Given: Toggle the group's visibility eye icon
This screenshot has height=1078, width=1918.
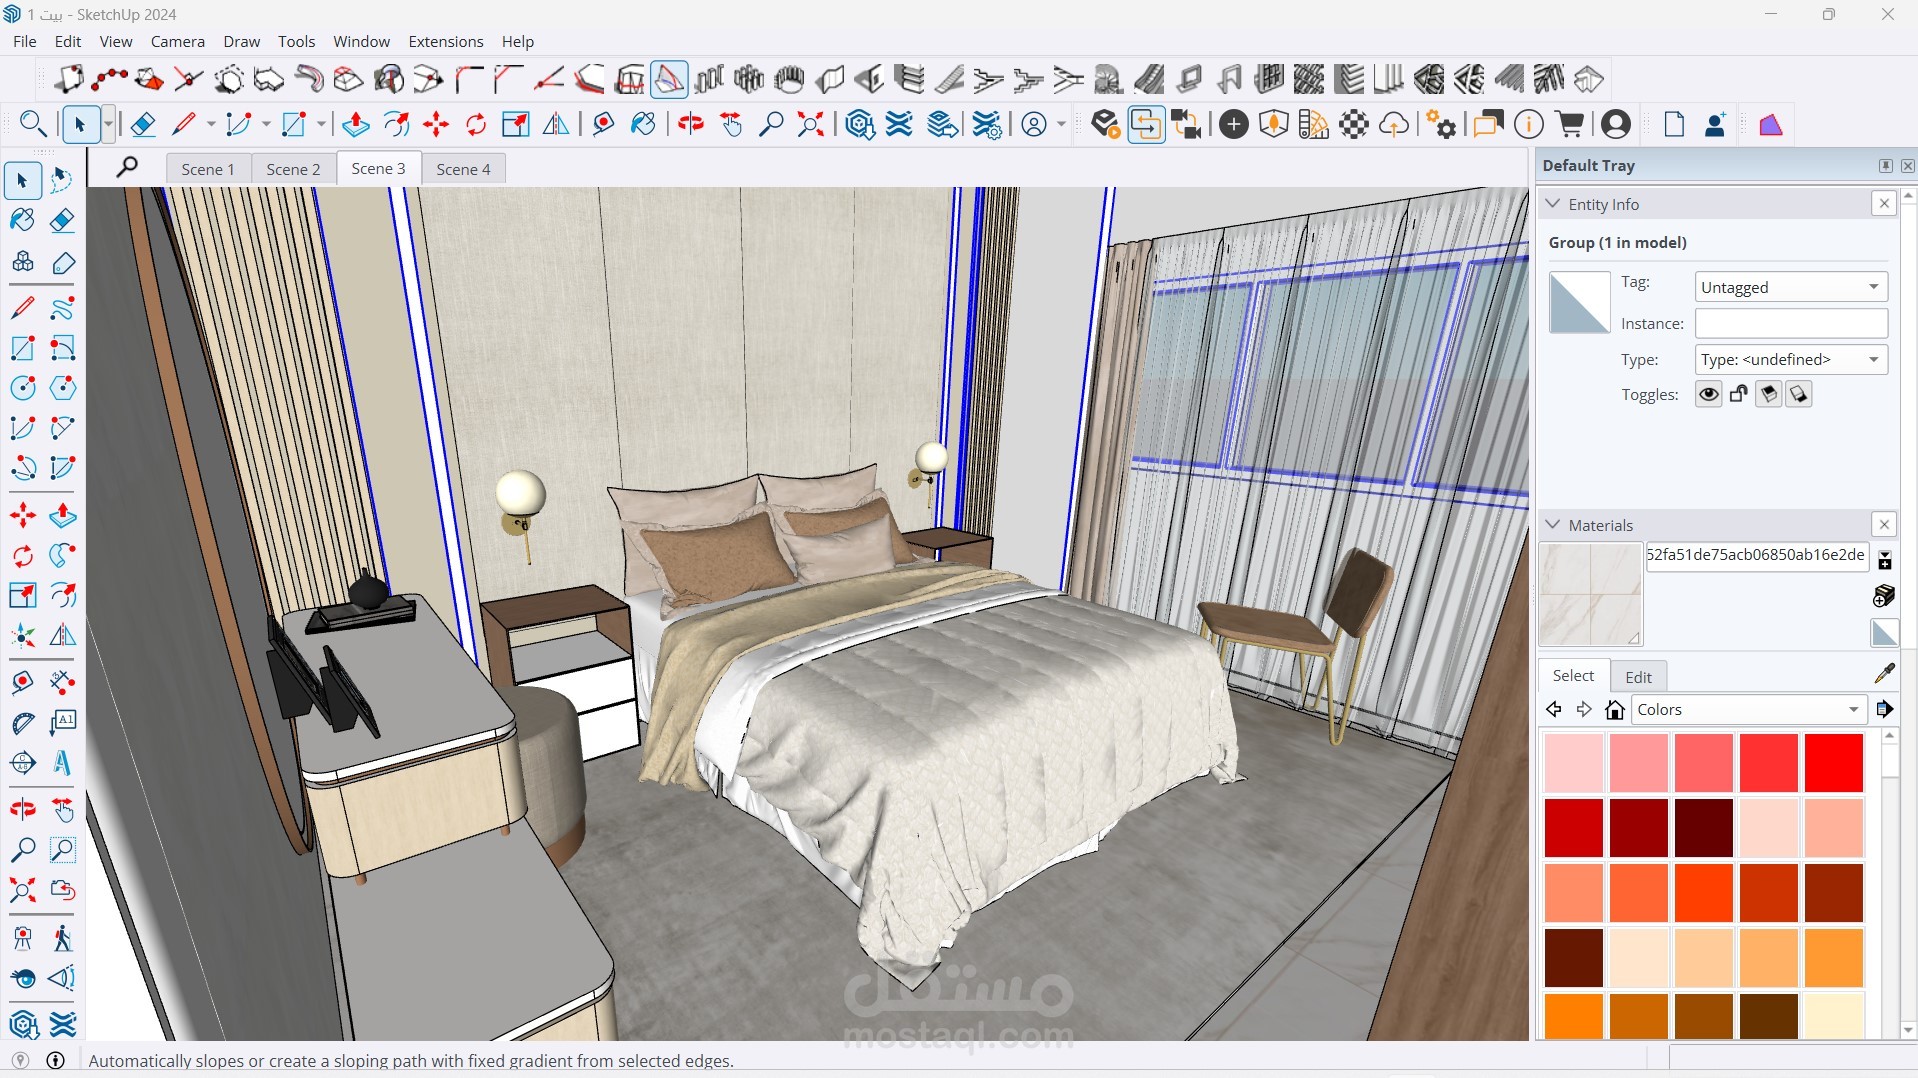Looking at the screenshot, I should coord(1708,394).
